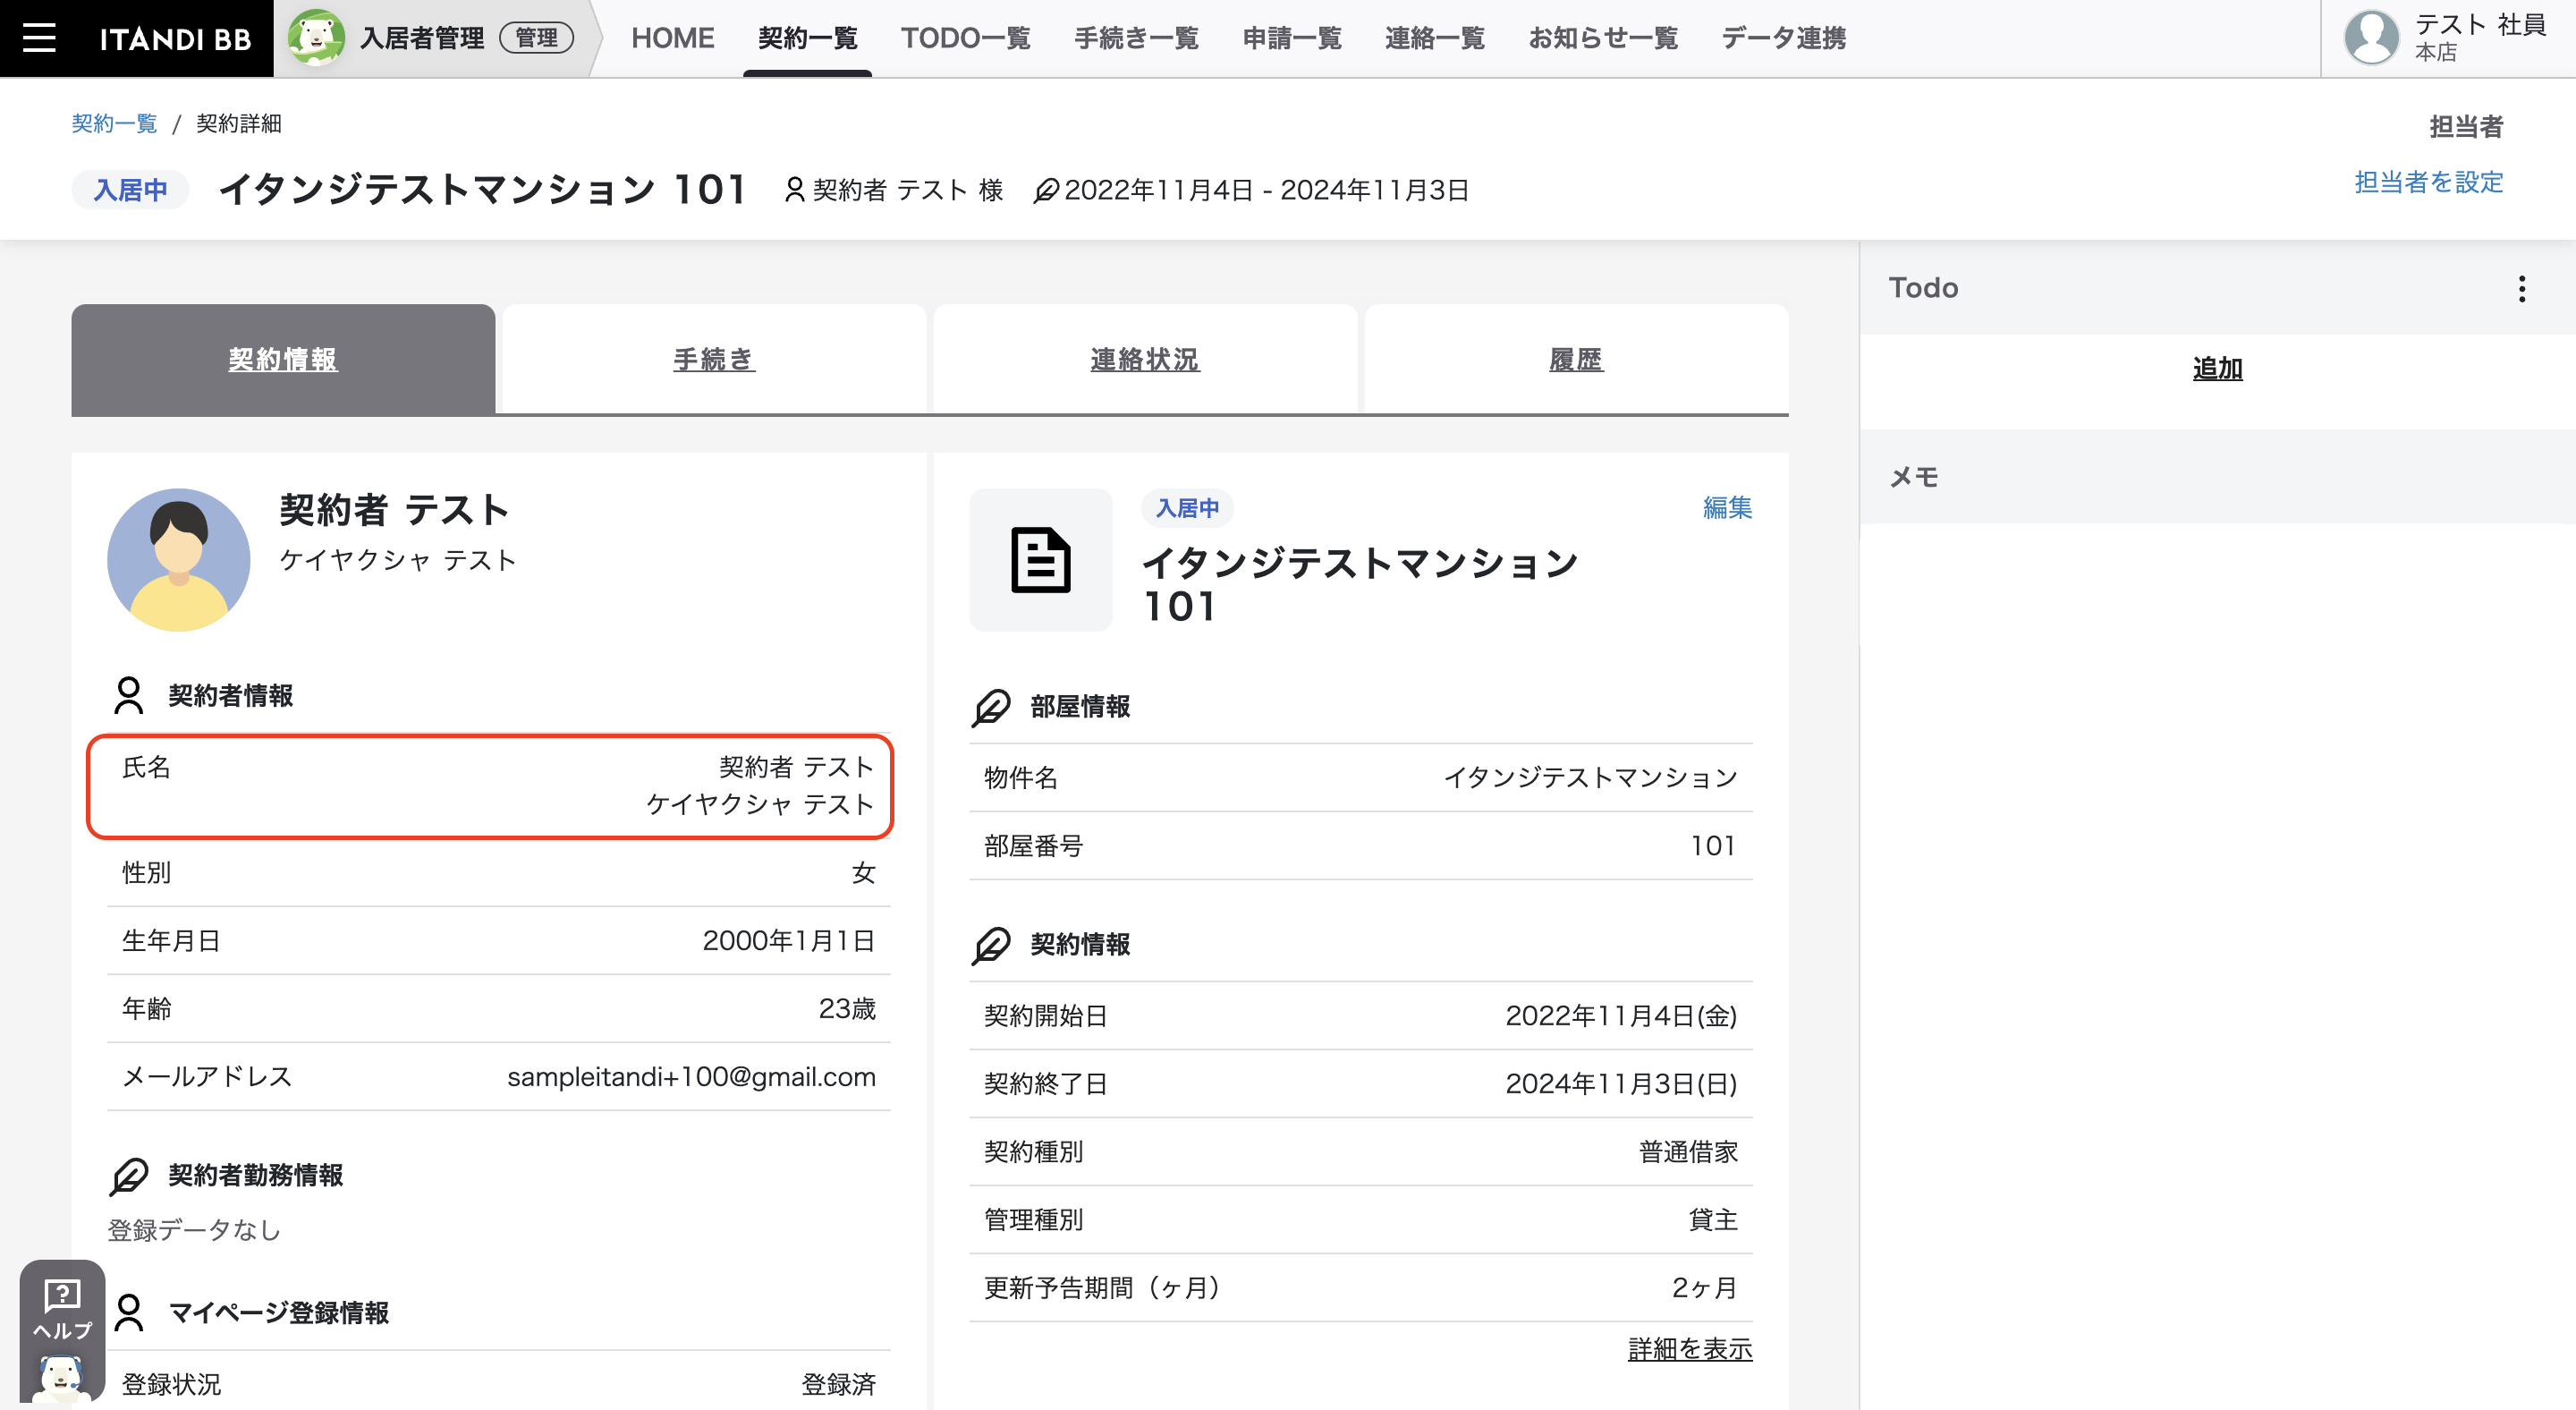Click 編集 link on room card
This screenshot has height=1410, width=2576.
1727,508
